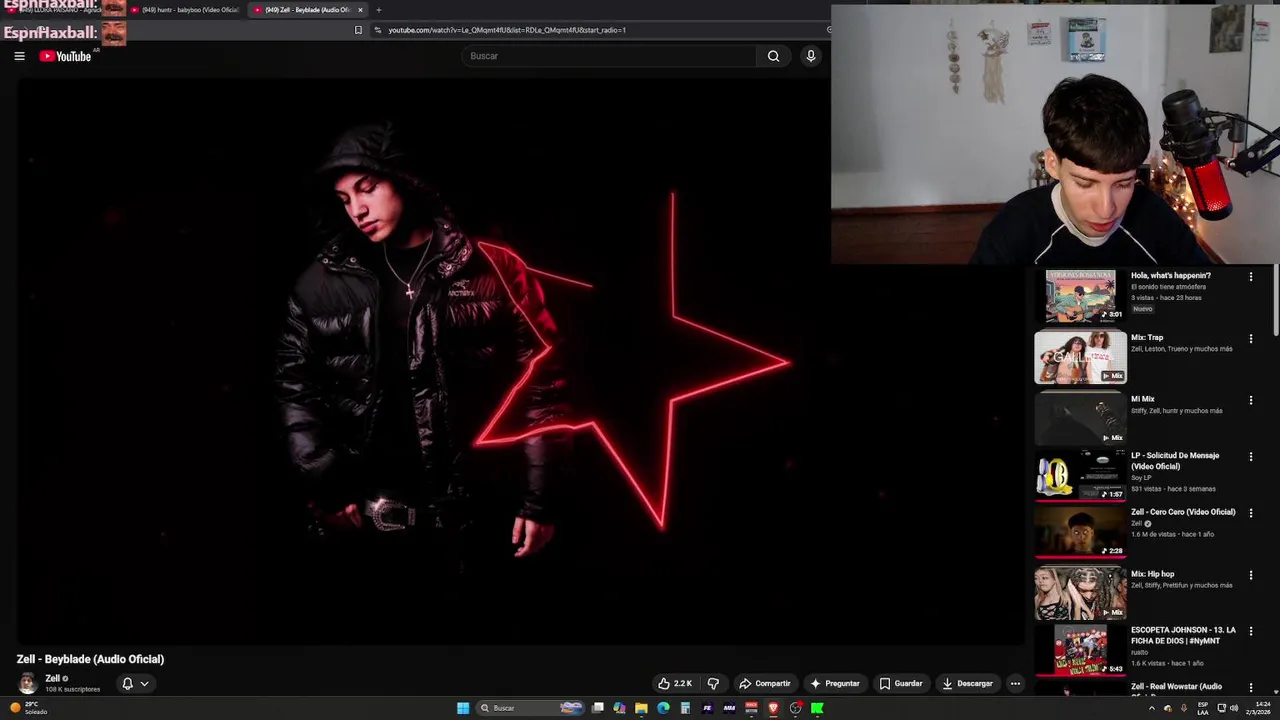The width and height of the screenshot is (1280, 720).
Task: Click the tray microphone icon
Action: coord(1184,708)
